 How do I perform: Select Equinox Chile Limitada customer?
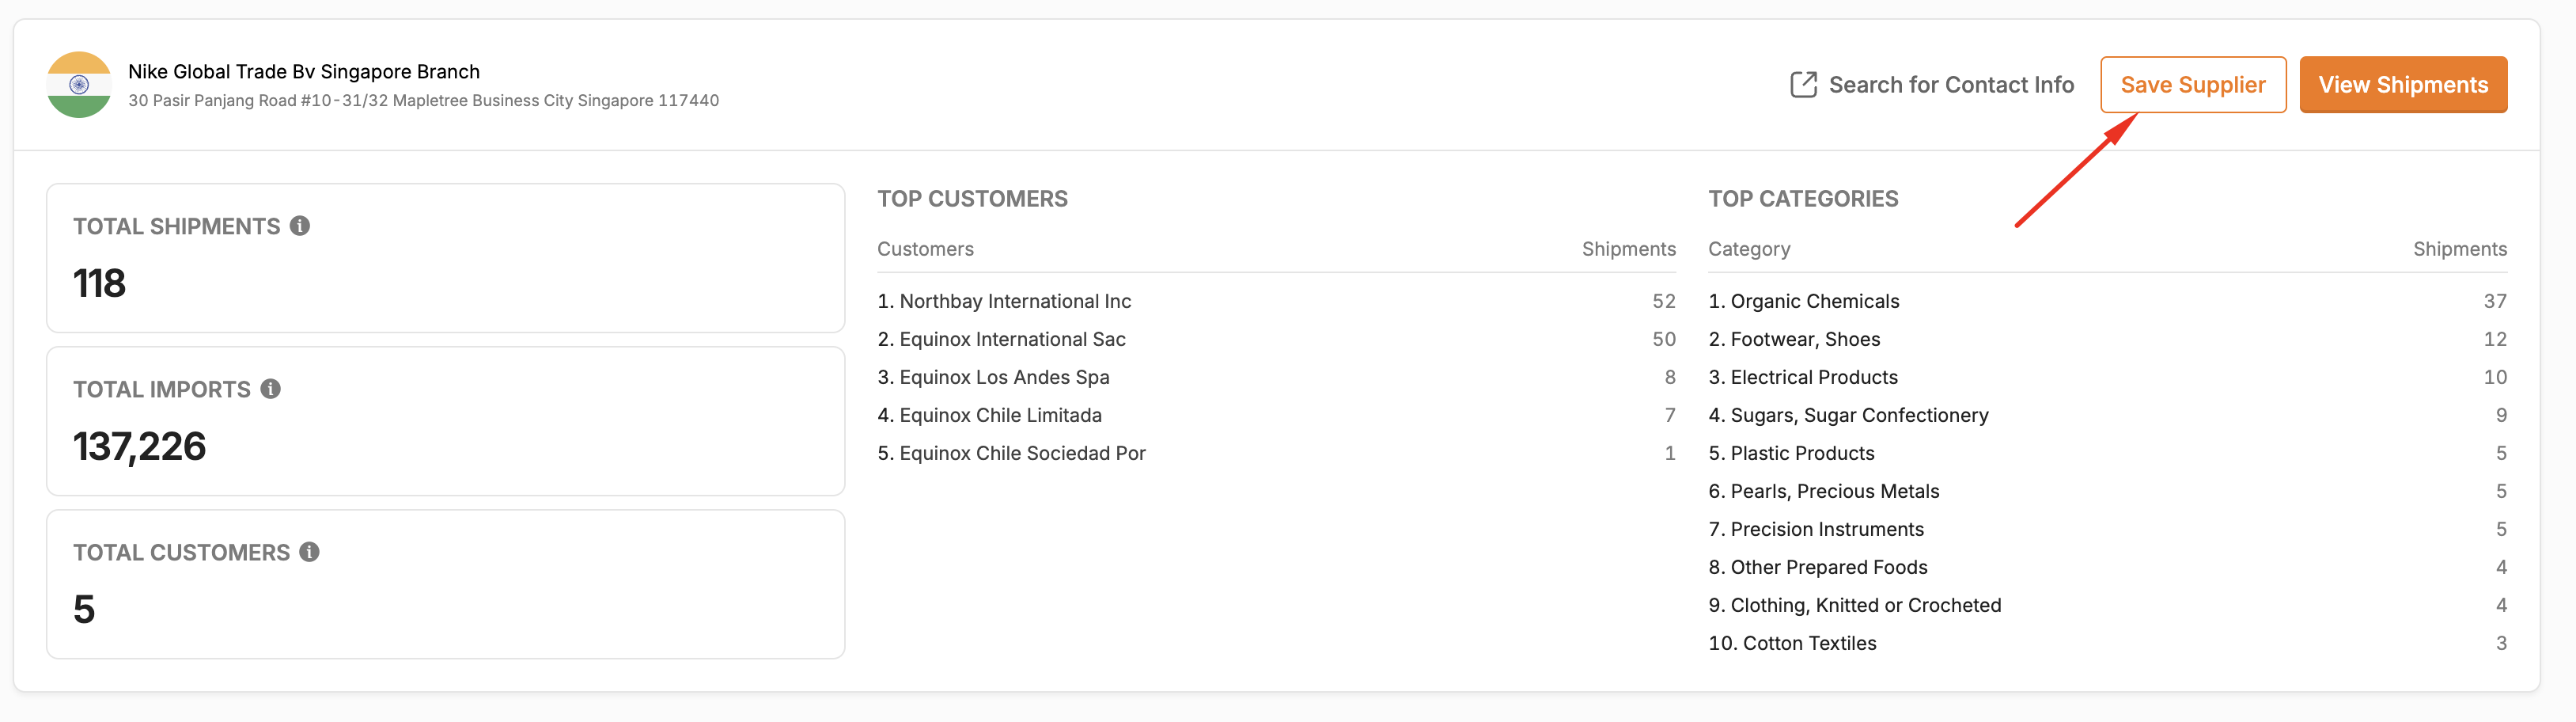pos(1276,415)
